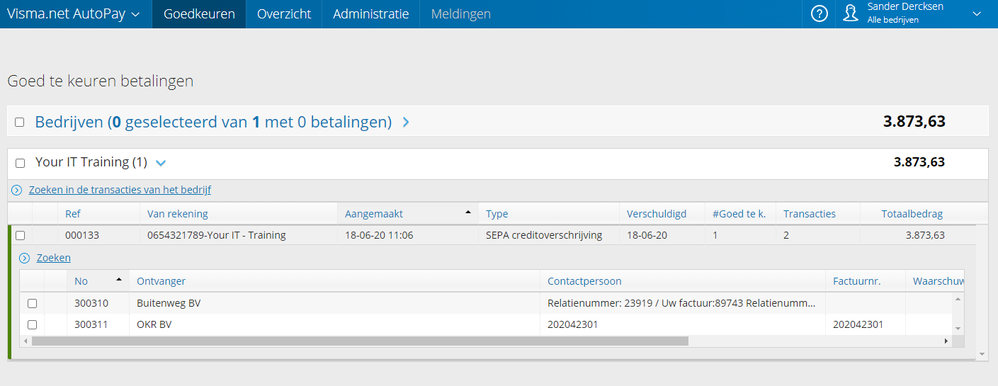
Task: Tick the Your IT Training checkbox
Action: pos(20,163)
